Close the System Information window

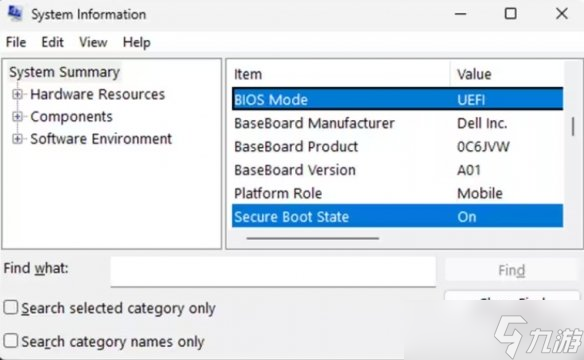coord(562,14)
